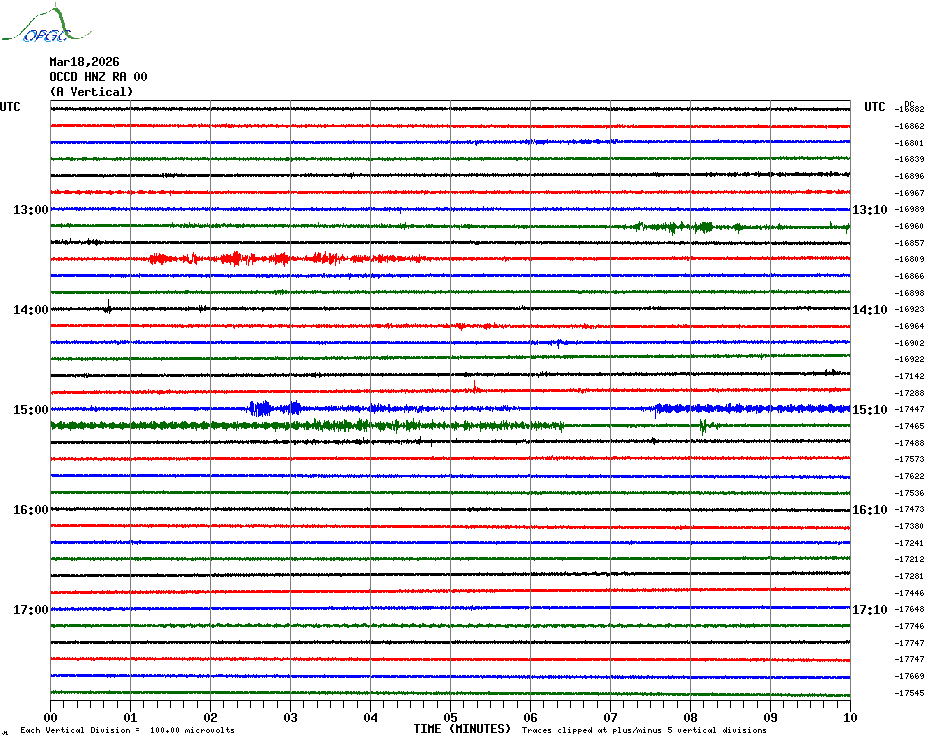Click the 14:00 time label on left
The width and height of the screenshot is (930, 744).
[x=30, y=310]
